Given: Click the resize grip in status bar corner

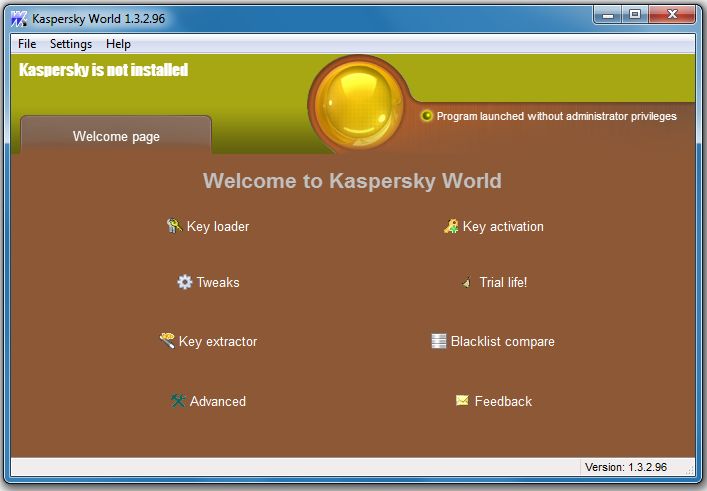Looking at the screenshot, I should pos(690,470).
